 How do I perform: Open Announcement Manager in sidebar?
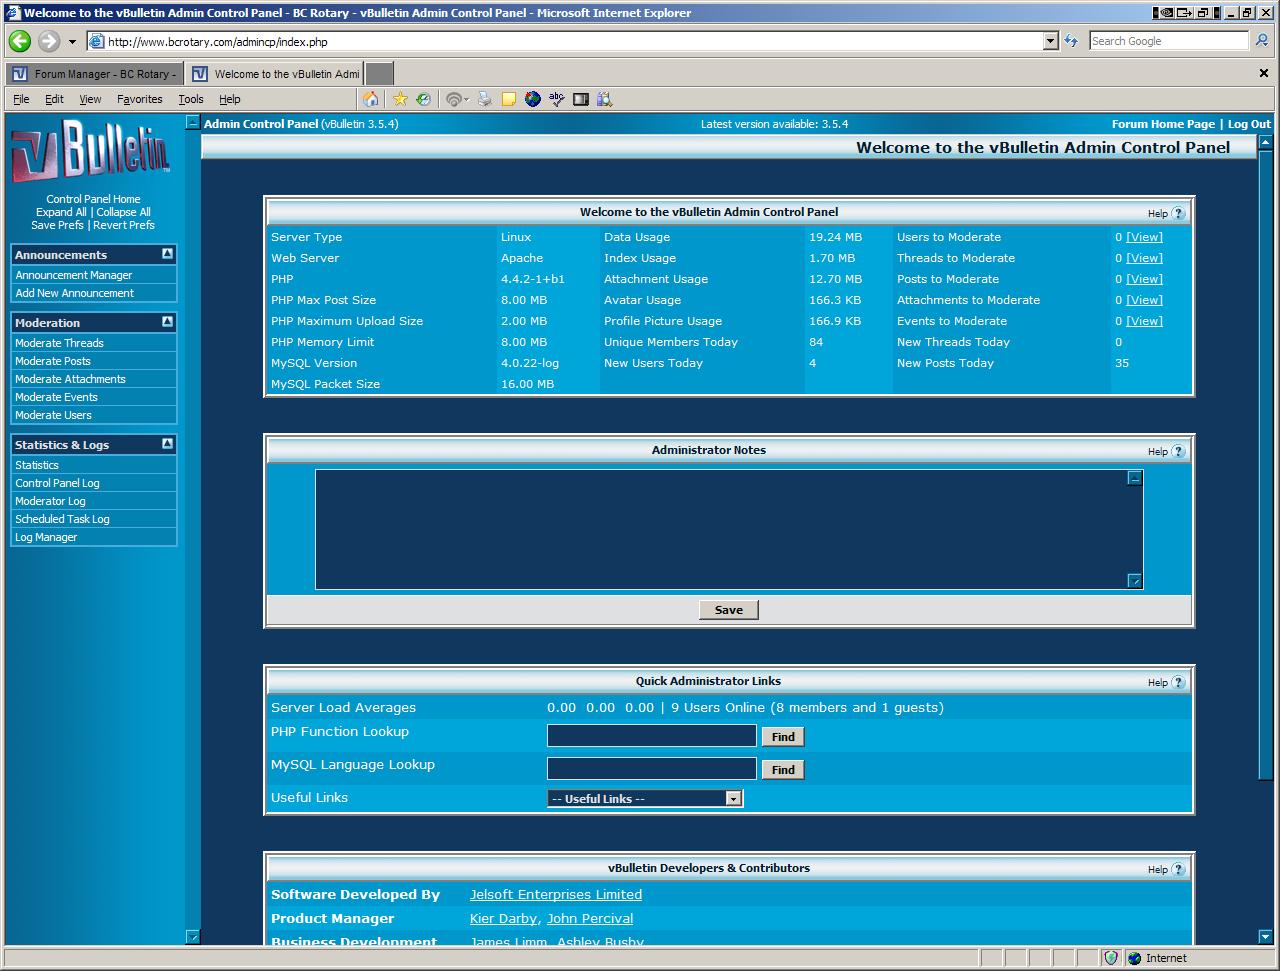click(74, 275)
